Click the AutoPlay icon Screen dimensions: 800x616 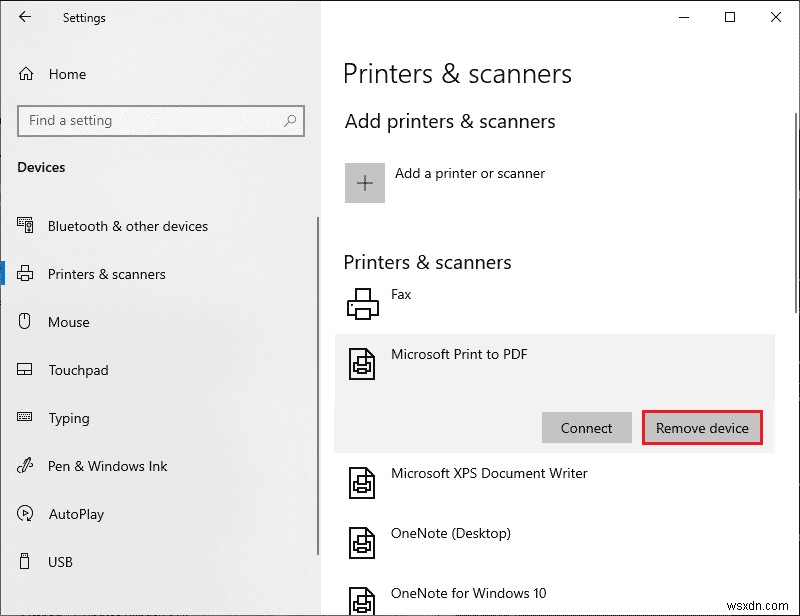tap(27, 514)
